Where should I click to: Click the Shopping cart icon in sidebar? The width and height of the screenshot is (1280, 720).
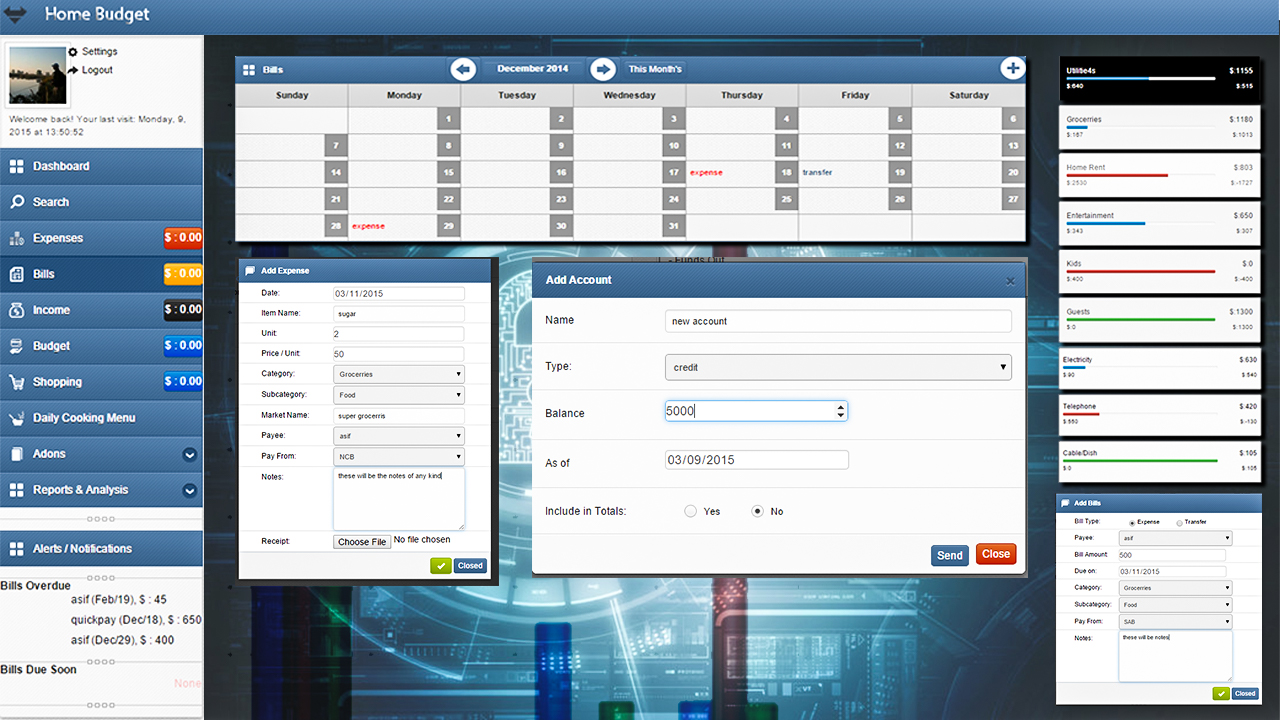pos(16,382)
